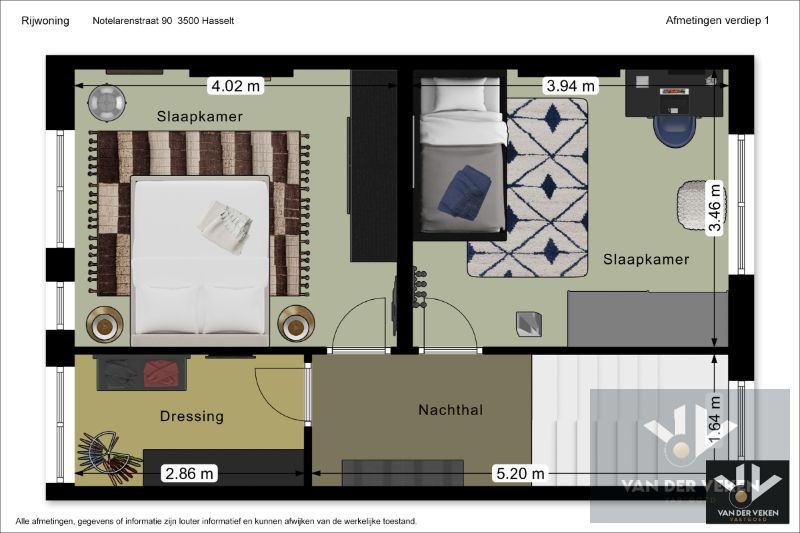Select the 4.02 m dimension label
The image size is (800, 533).
tap(235, 86)
